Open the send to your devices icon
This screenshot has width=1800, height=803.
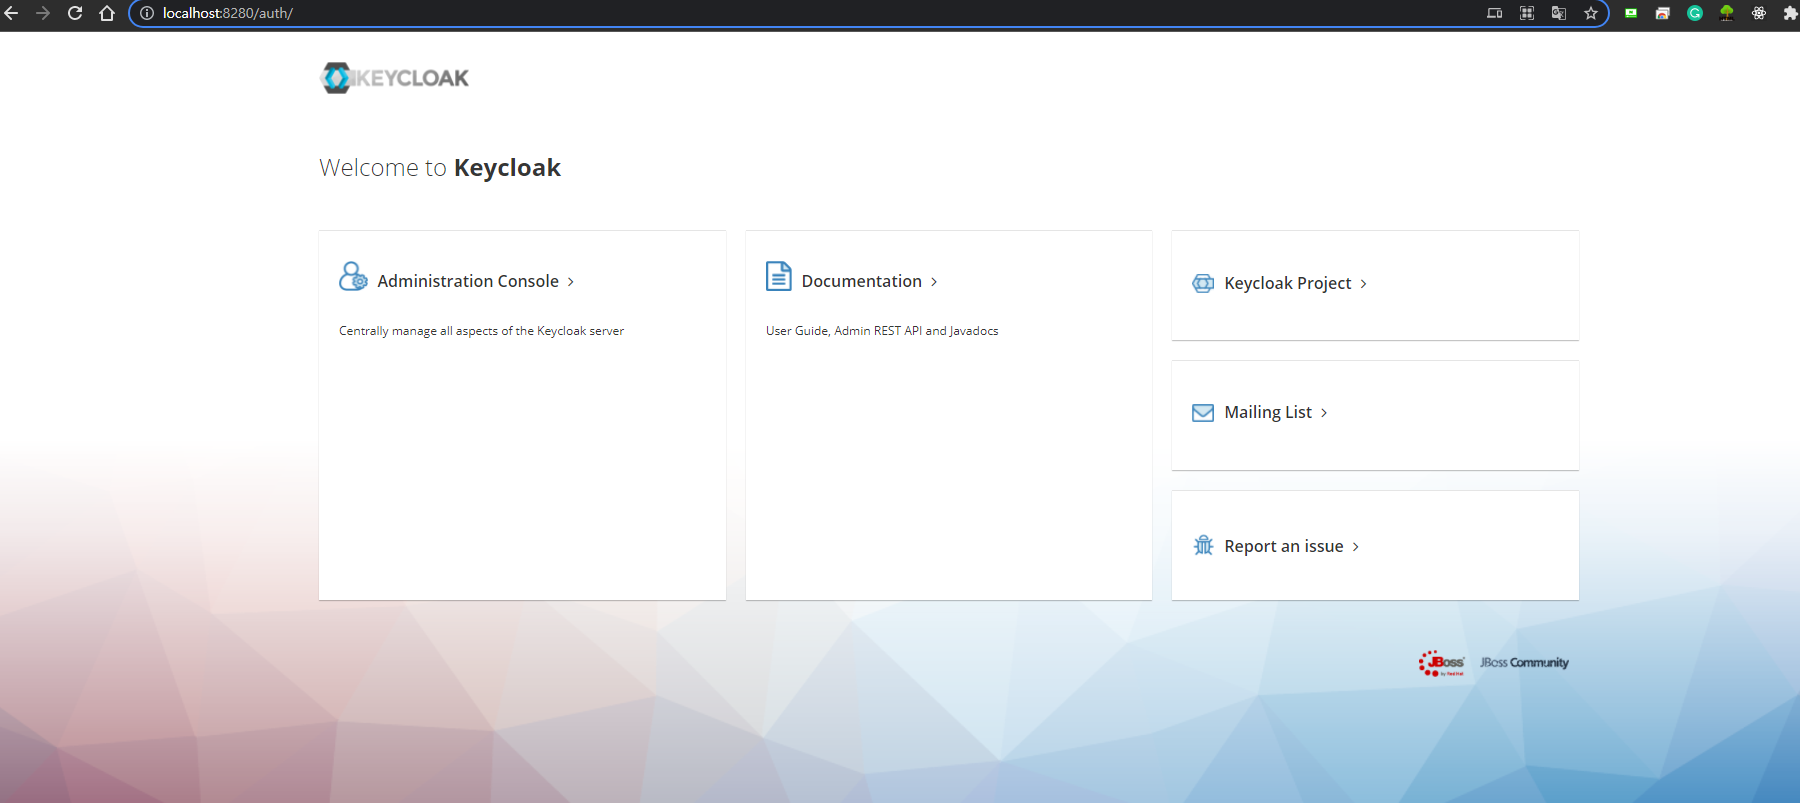coord(1495,13)
